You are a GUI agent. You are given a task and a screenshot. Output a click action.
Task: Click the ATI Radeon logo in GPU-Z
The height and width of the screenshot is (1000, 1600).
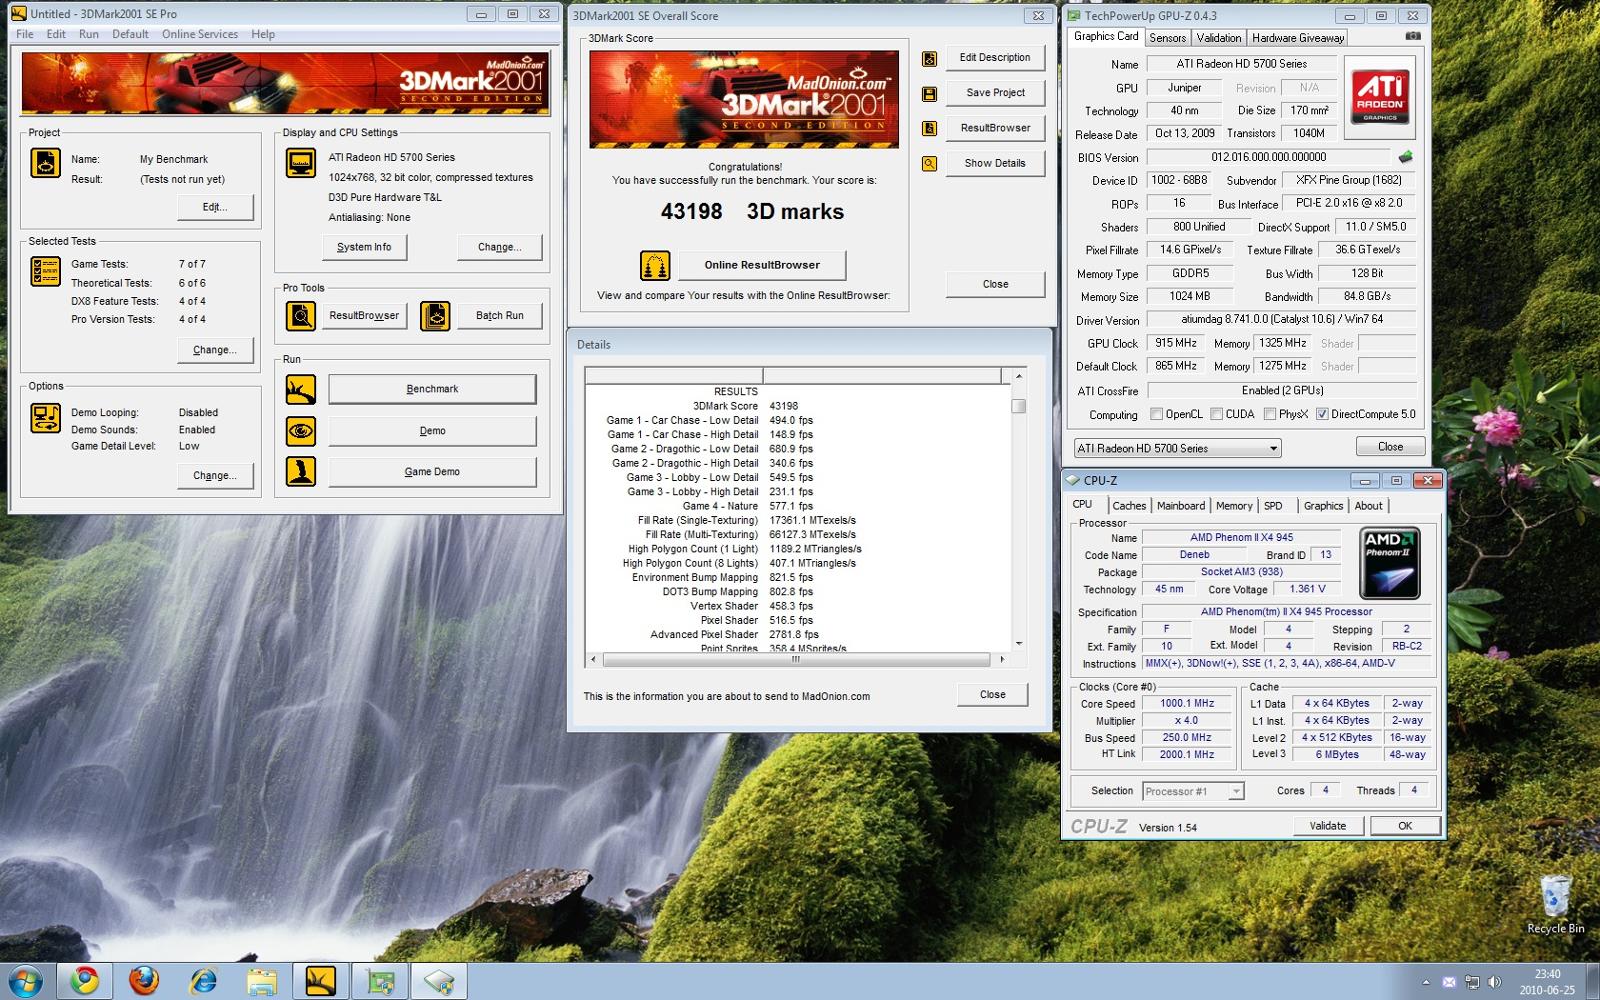[x=1380, y=97]
